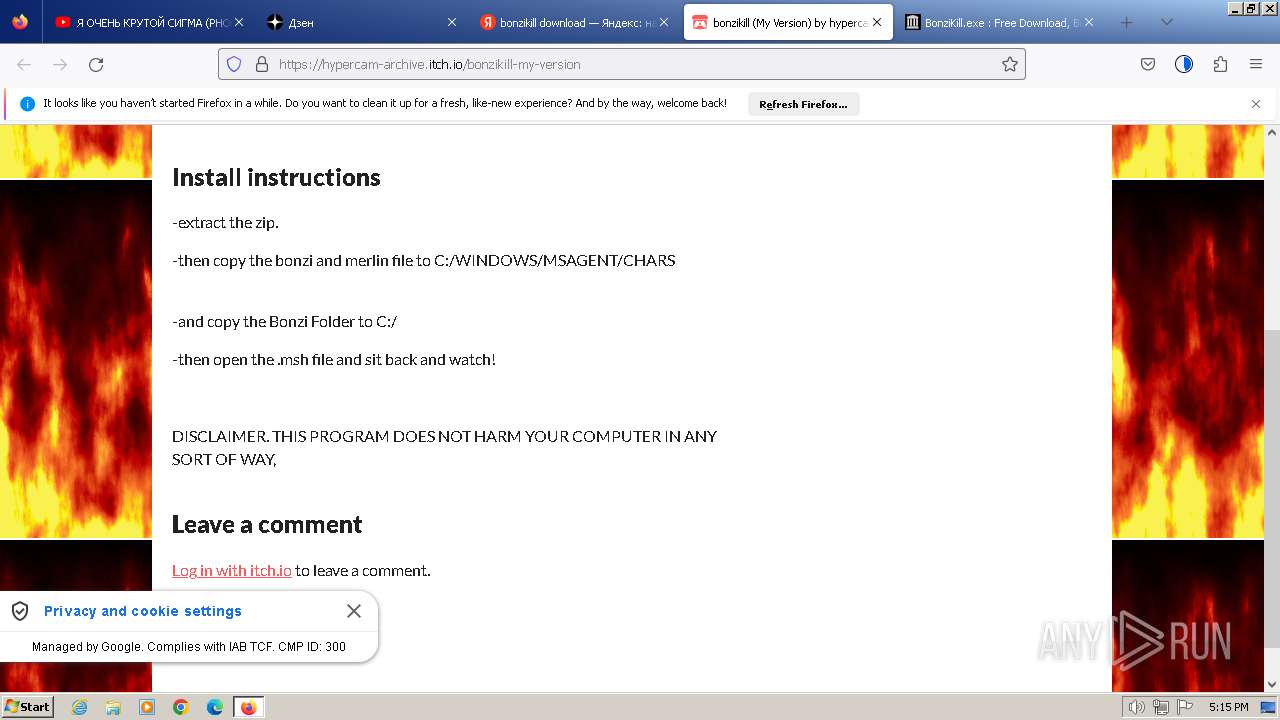Open the Firefox account icon

click(x=1184, y=64)
